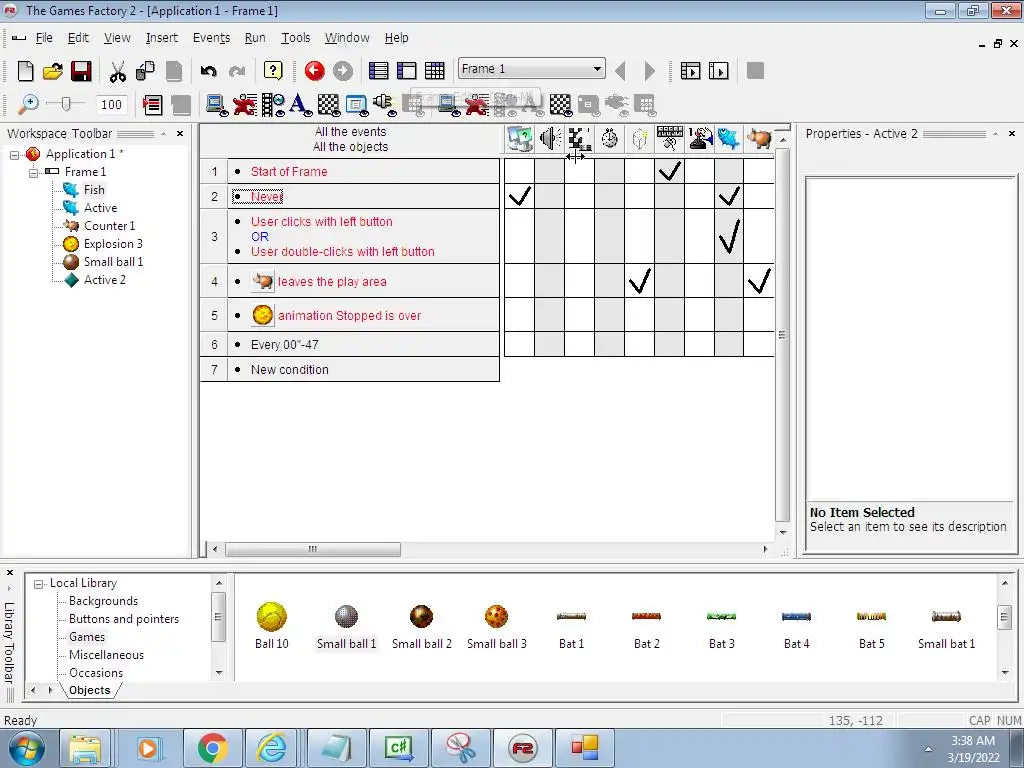Viewport: 1024px width, 768px height.
Task: Switch to the Objects tab in library
Action: [x=89, y=690]
